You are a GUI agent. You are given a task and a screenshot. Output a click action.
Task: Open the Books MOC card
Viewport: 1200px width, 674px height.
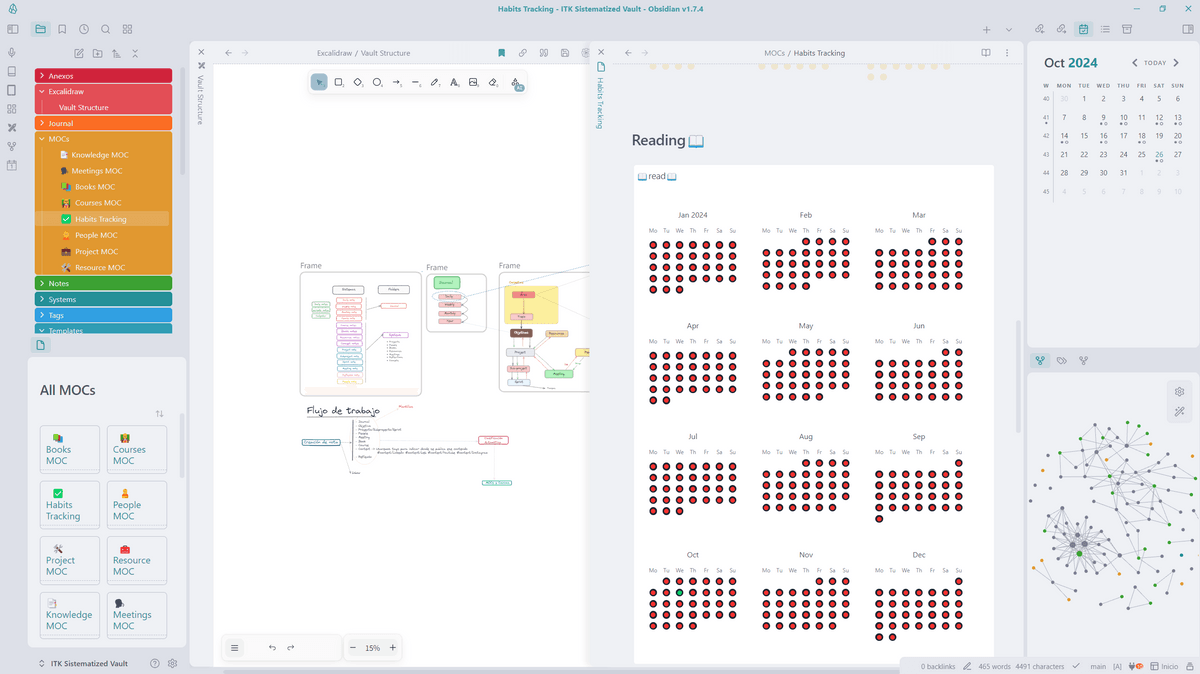pos(70,450)
